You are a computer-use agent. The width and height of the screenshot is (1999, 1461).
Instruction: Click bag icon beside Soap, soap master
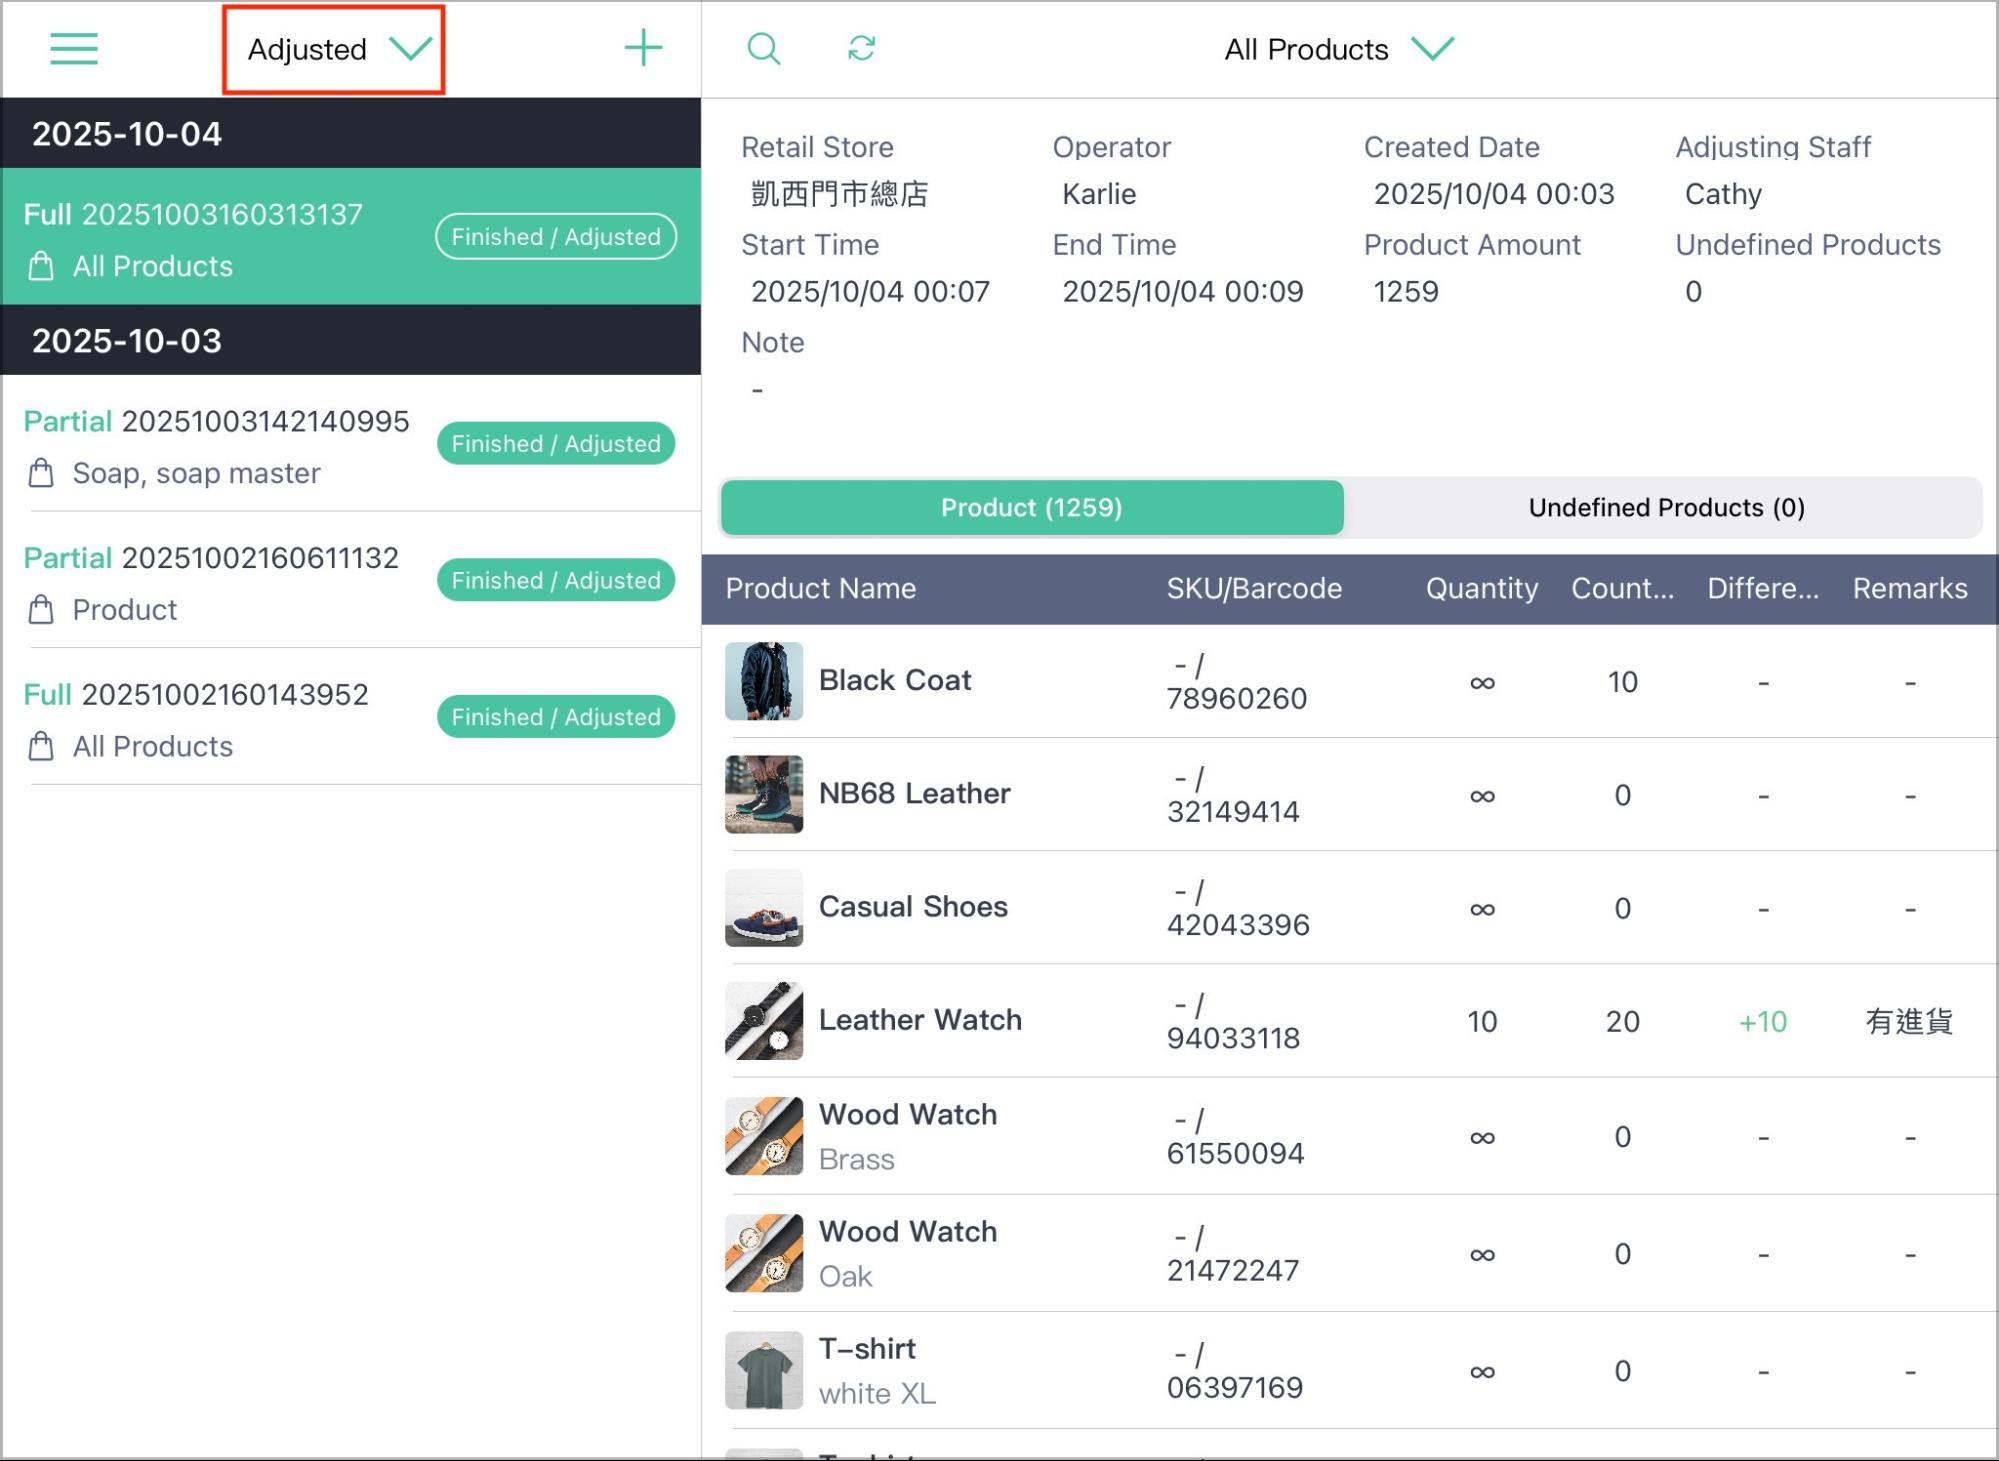click(41, 473)
